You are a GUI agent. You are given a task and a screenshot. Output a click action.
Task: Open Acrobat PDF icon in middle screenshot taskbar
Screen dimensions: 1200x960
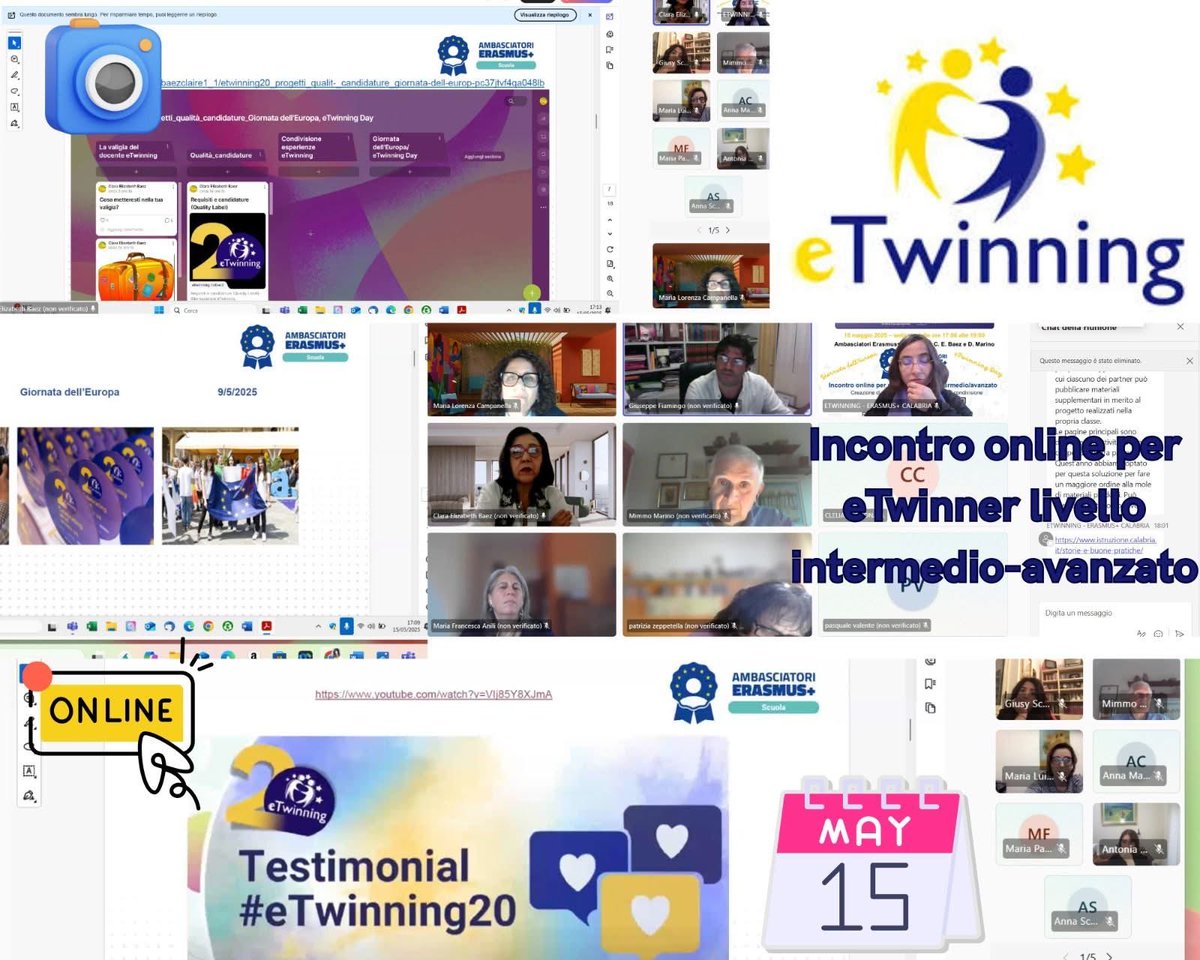[x=267, y=626]
